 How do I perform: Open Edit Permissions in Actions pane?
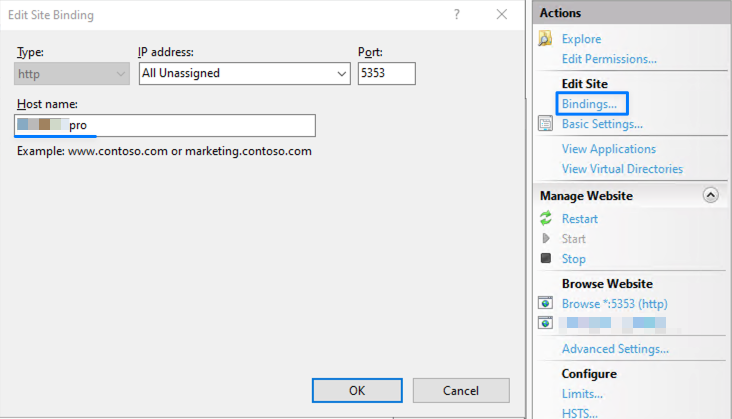pos(609,59)
